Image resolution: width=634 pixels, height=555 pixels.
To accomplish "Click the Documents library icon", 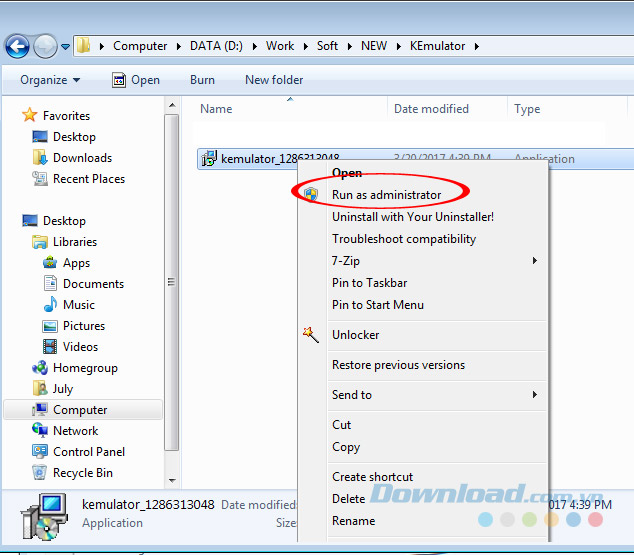I will click(x=50, y=284).
